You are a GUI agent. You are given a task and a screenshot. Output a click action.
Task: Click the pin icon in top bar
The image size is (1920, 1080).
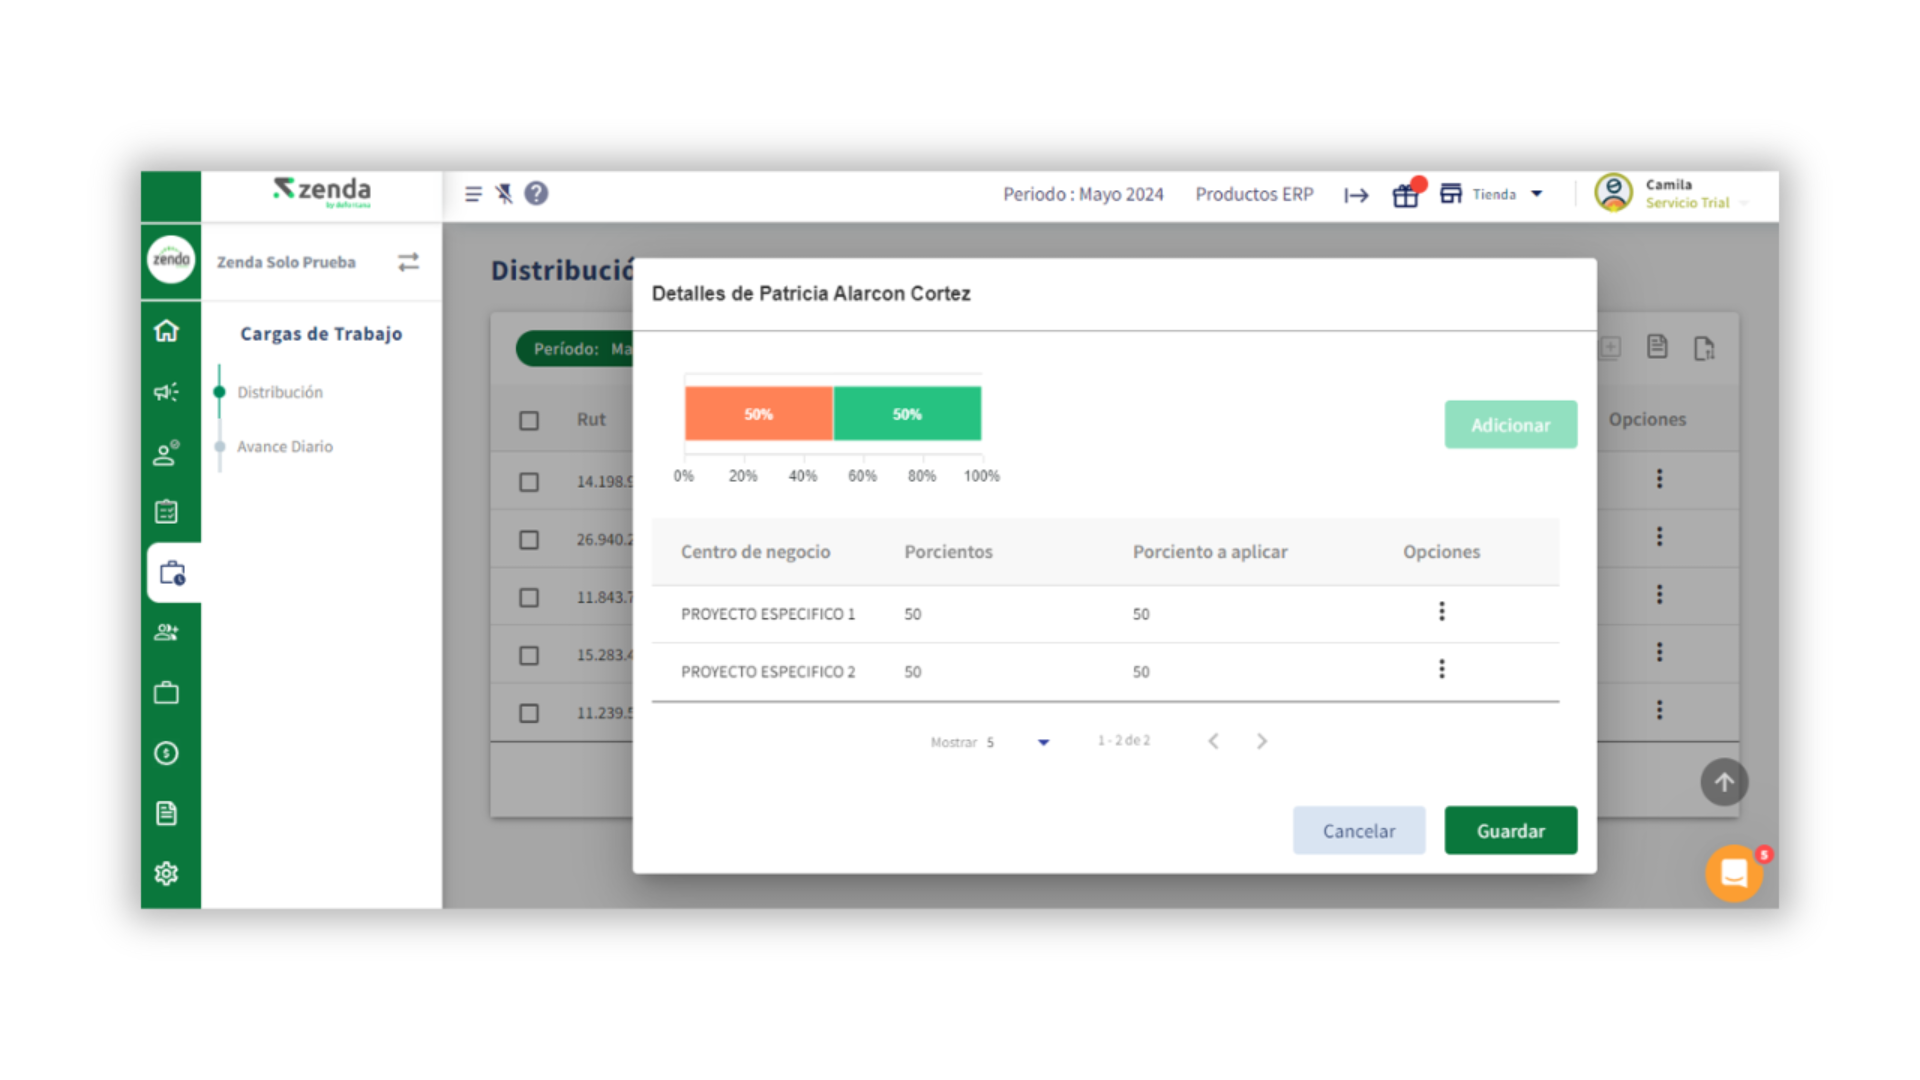(x=504, y=193)
